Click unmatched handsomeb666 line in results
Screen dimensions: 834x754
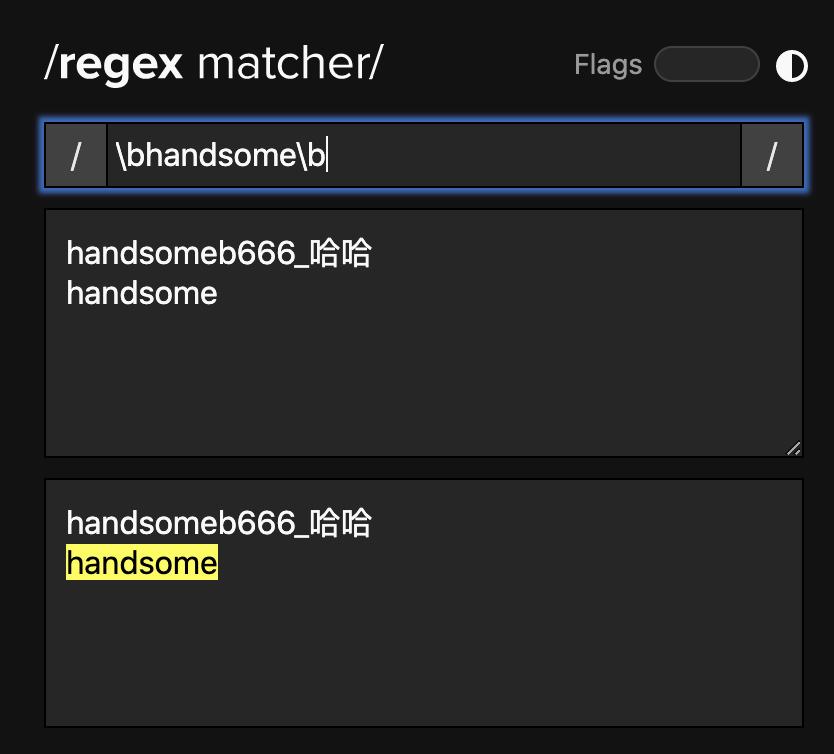pos(219,523)
